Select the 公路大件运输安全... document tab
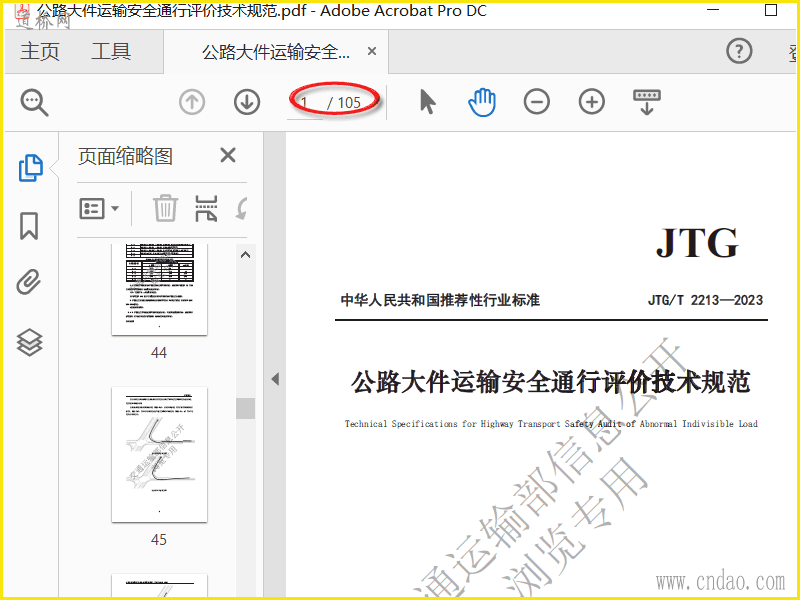800x600 pixels. (x=276, y=52)
